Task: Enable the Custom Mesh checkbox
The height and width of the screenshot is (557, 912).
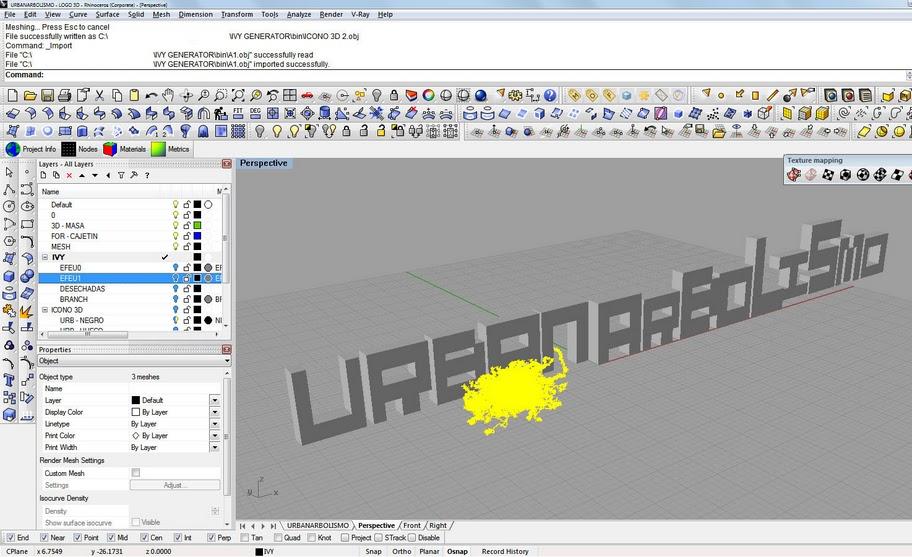Action: tap(136, 473)
